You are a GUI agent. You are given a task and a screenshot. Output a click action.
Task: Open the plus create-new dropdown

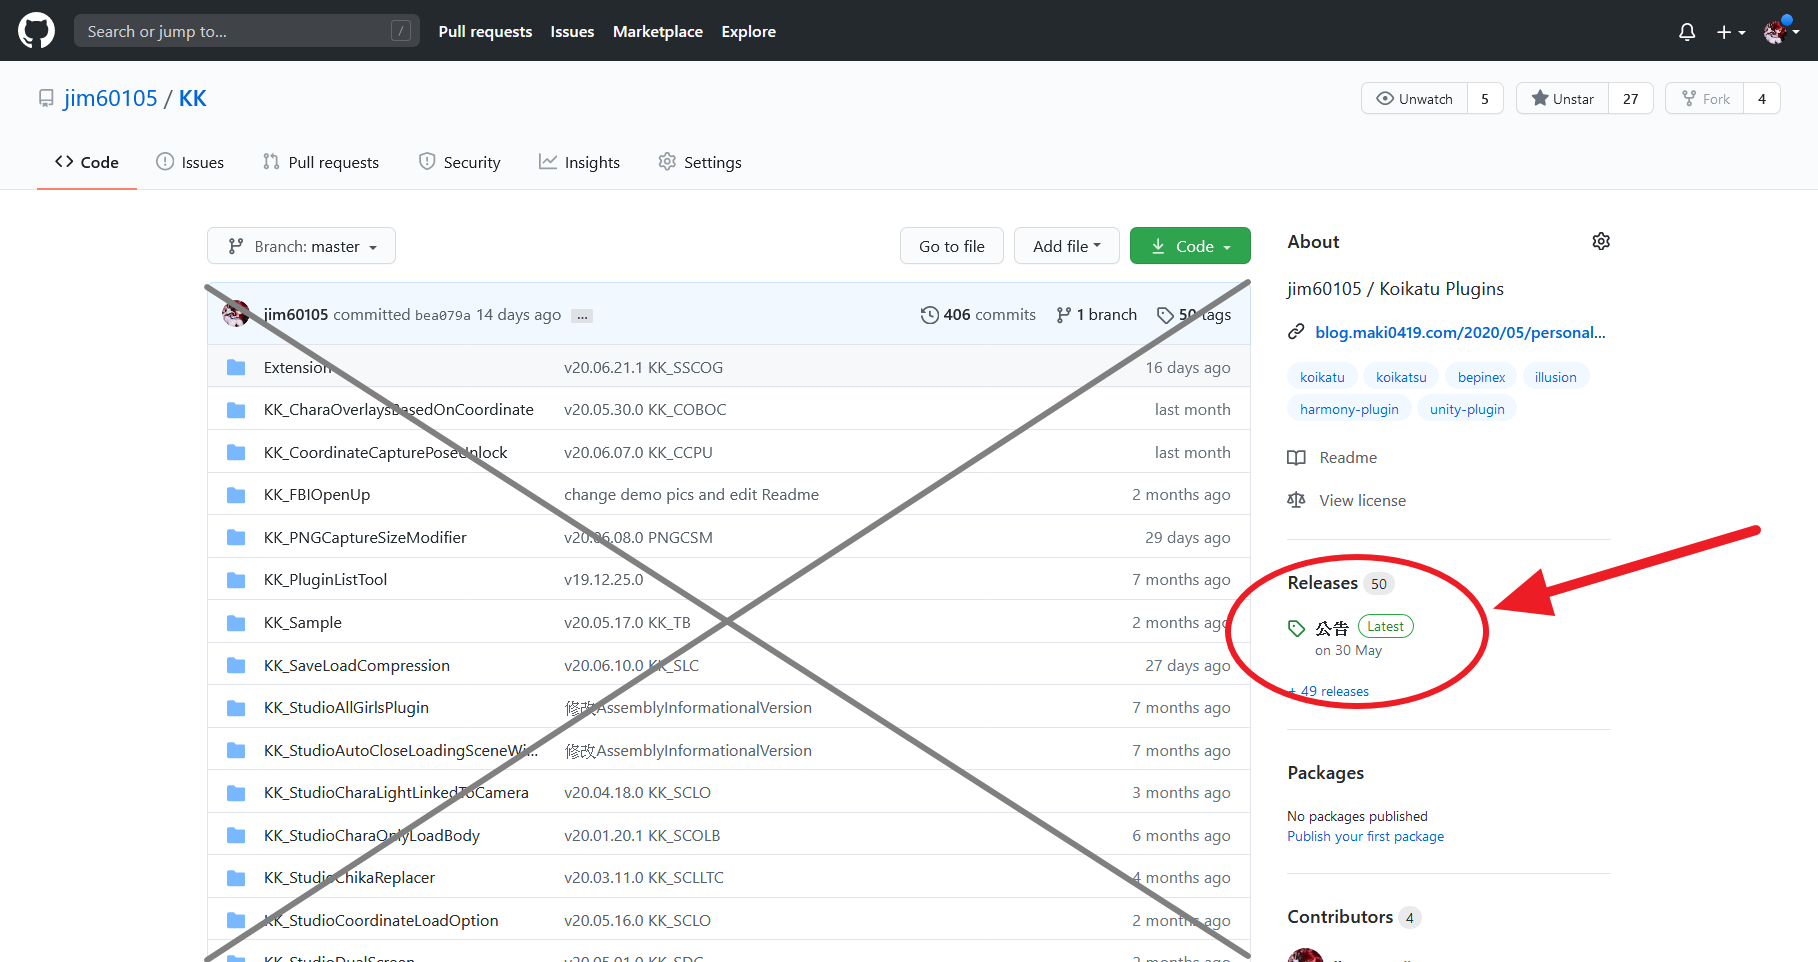pos(1730,32)
